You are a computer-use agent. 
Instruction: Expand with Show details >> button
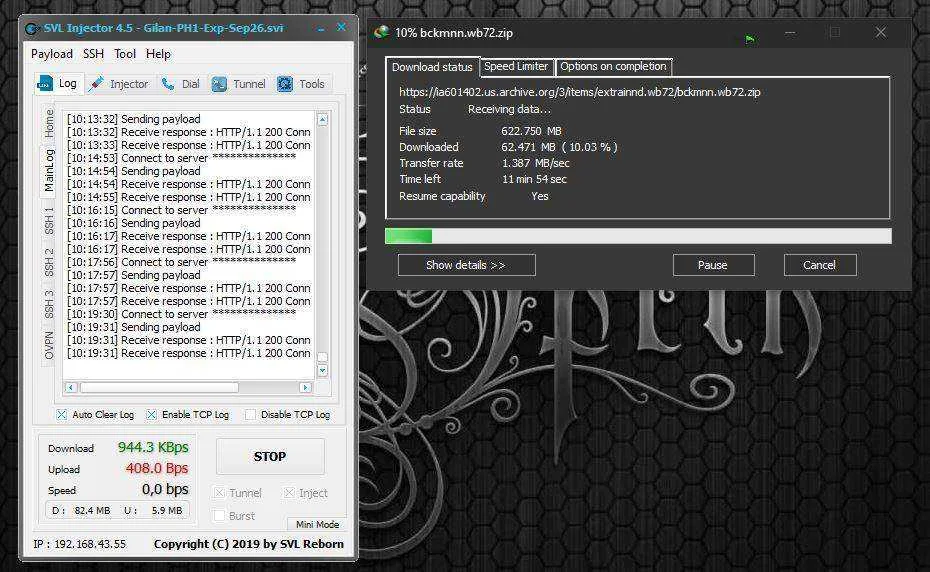click(x=466, y=265)
